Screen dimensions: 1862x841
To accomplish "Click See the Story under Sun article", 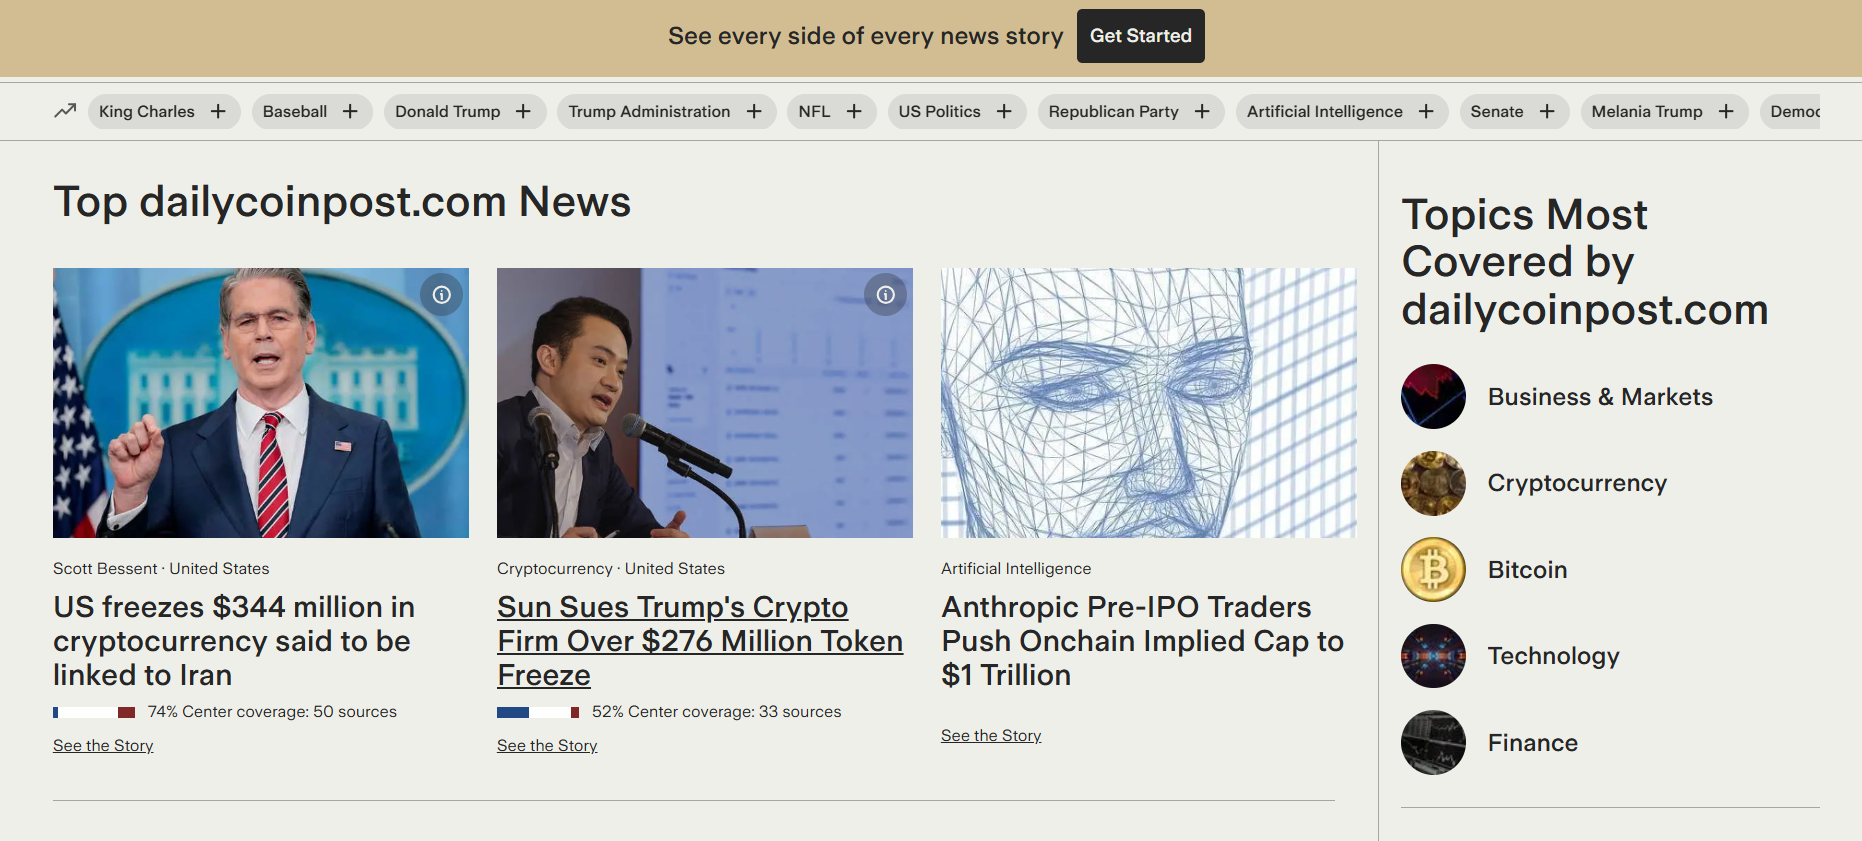I will 547,746.
